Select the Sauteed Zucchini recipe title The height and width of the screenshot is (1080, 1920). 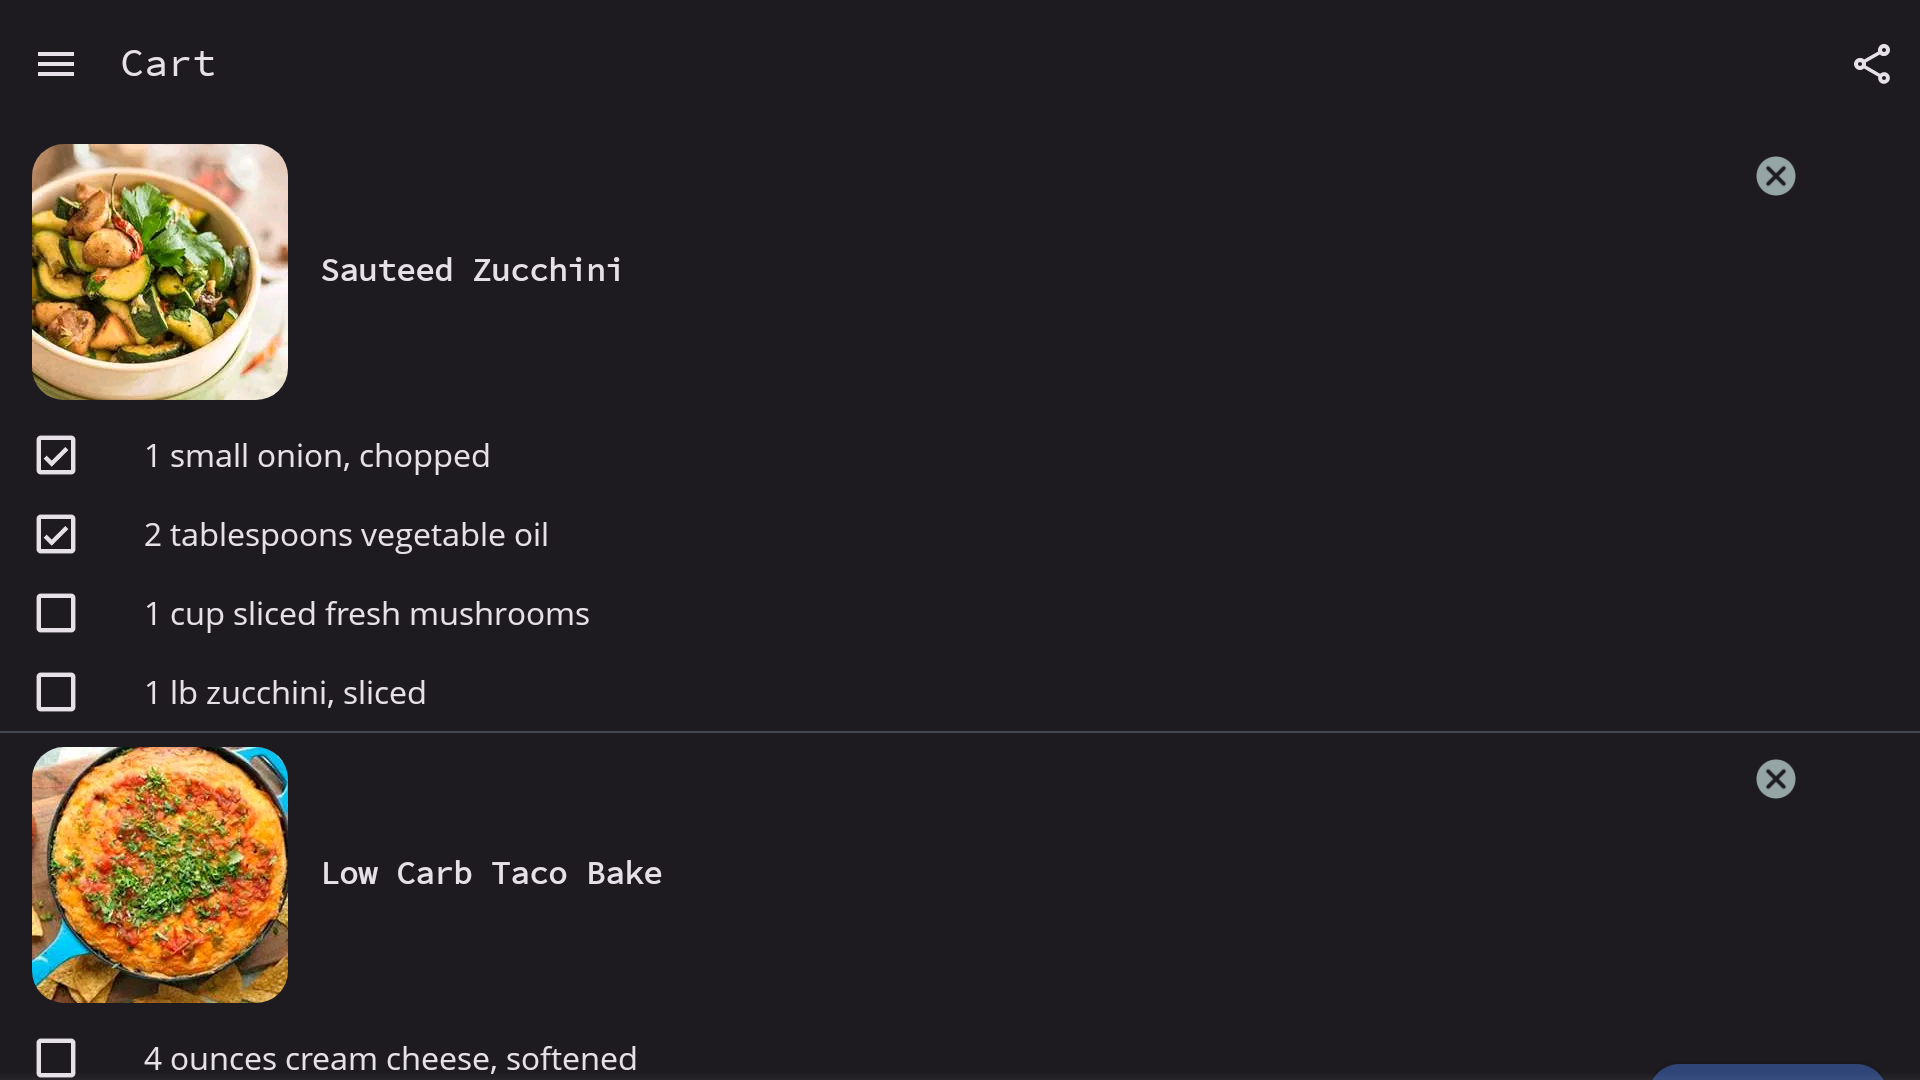[x=472, y=271]
